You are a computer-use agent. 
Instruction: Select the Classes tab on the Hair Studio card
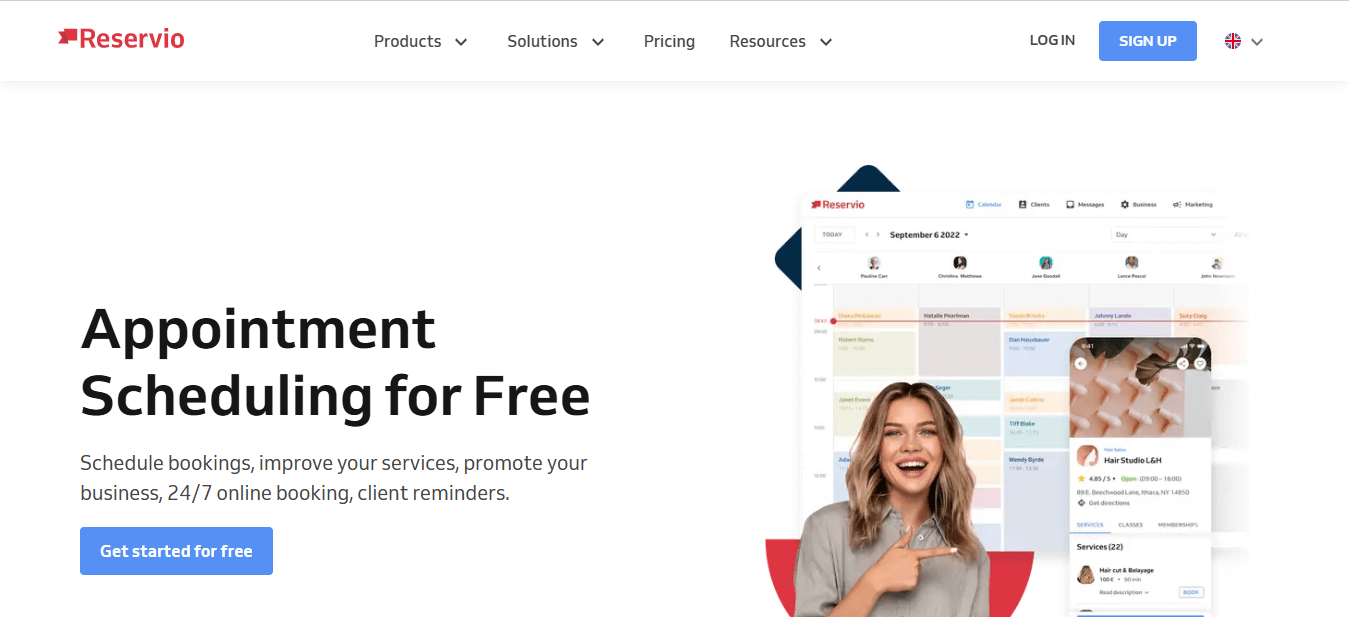coord(1130,525)
